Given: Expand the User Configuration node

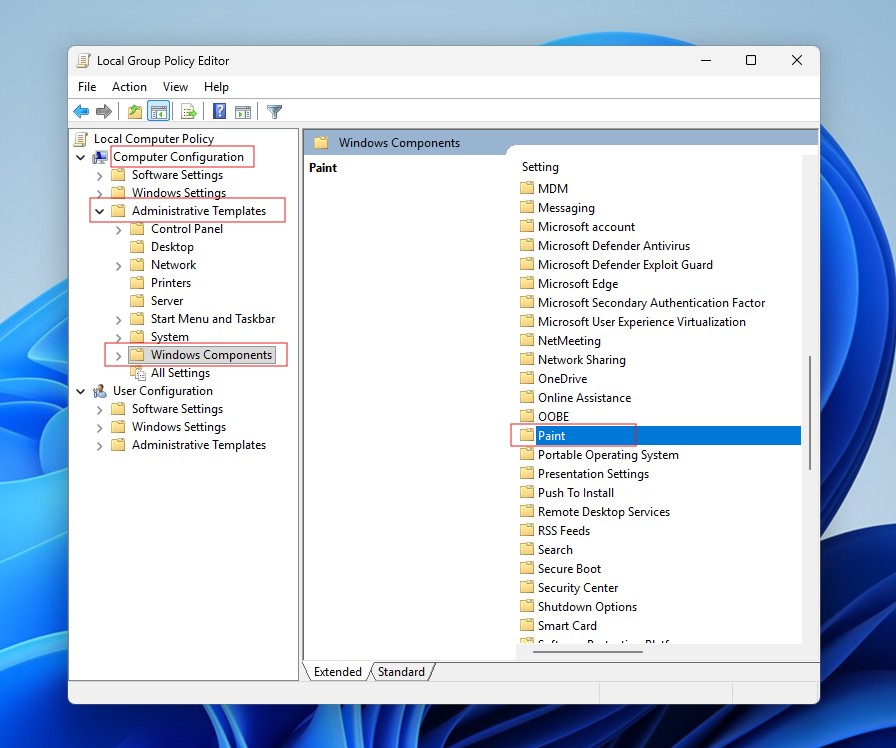Looking at the screenshot, I should pyautogui.click(x=81, y=390).
